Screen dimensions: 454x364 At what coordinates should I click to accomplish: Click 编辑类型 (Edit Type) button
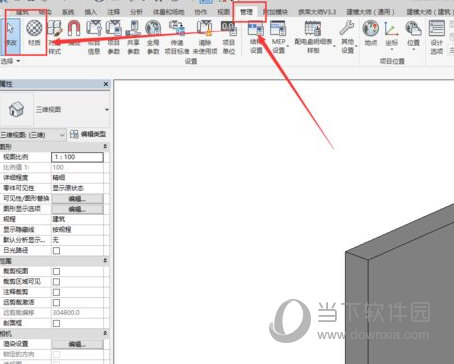pyautogui.click(x=88, y=134)
